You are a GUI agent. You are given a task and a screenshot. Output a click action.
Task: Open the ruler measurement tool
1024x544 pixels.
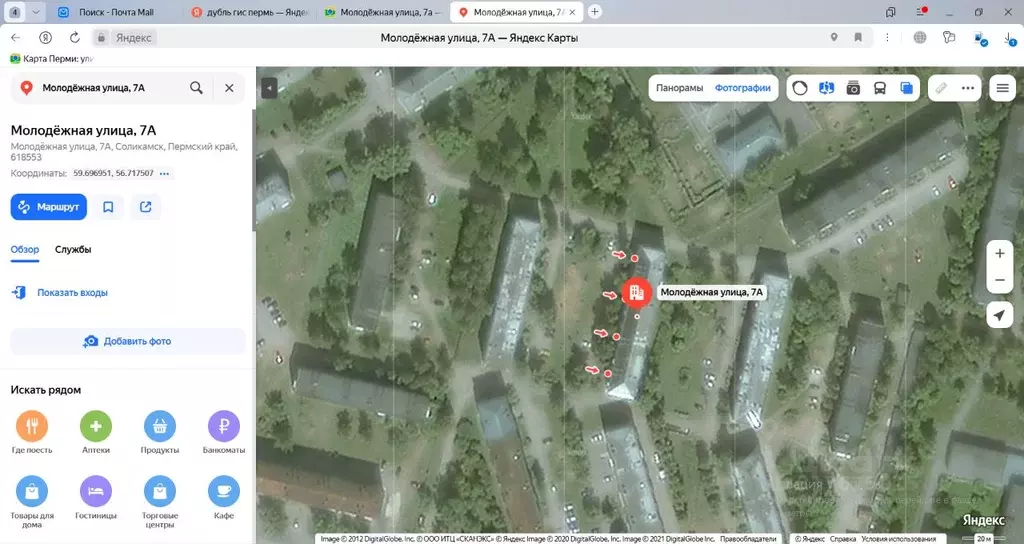941,88
